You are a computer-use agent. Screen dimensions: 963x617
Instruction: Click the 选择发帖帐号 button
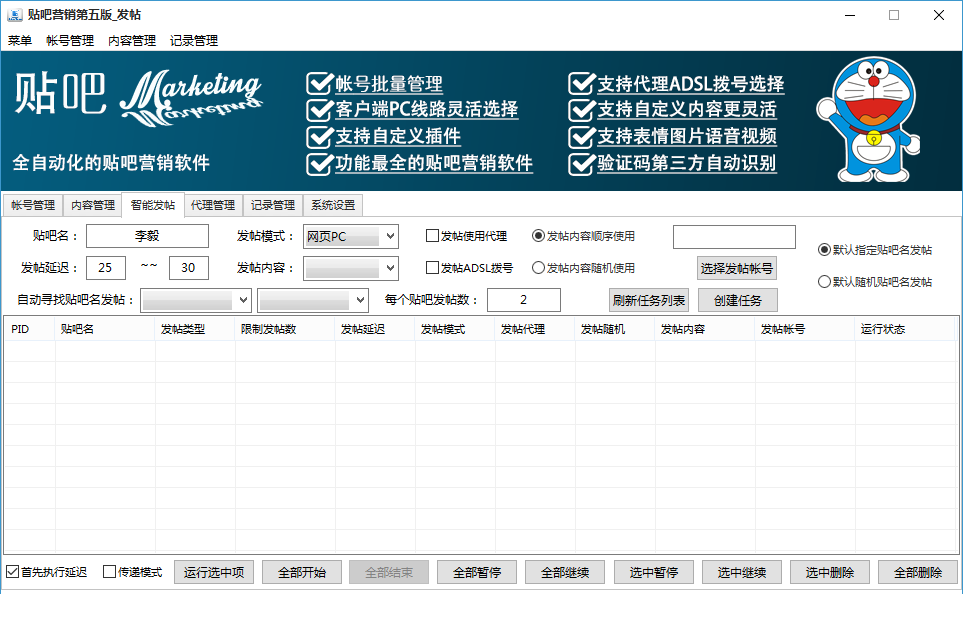[737, 268]
